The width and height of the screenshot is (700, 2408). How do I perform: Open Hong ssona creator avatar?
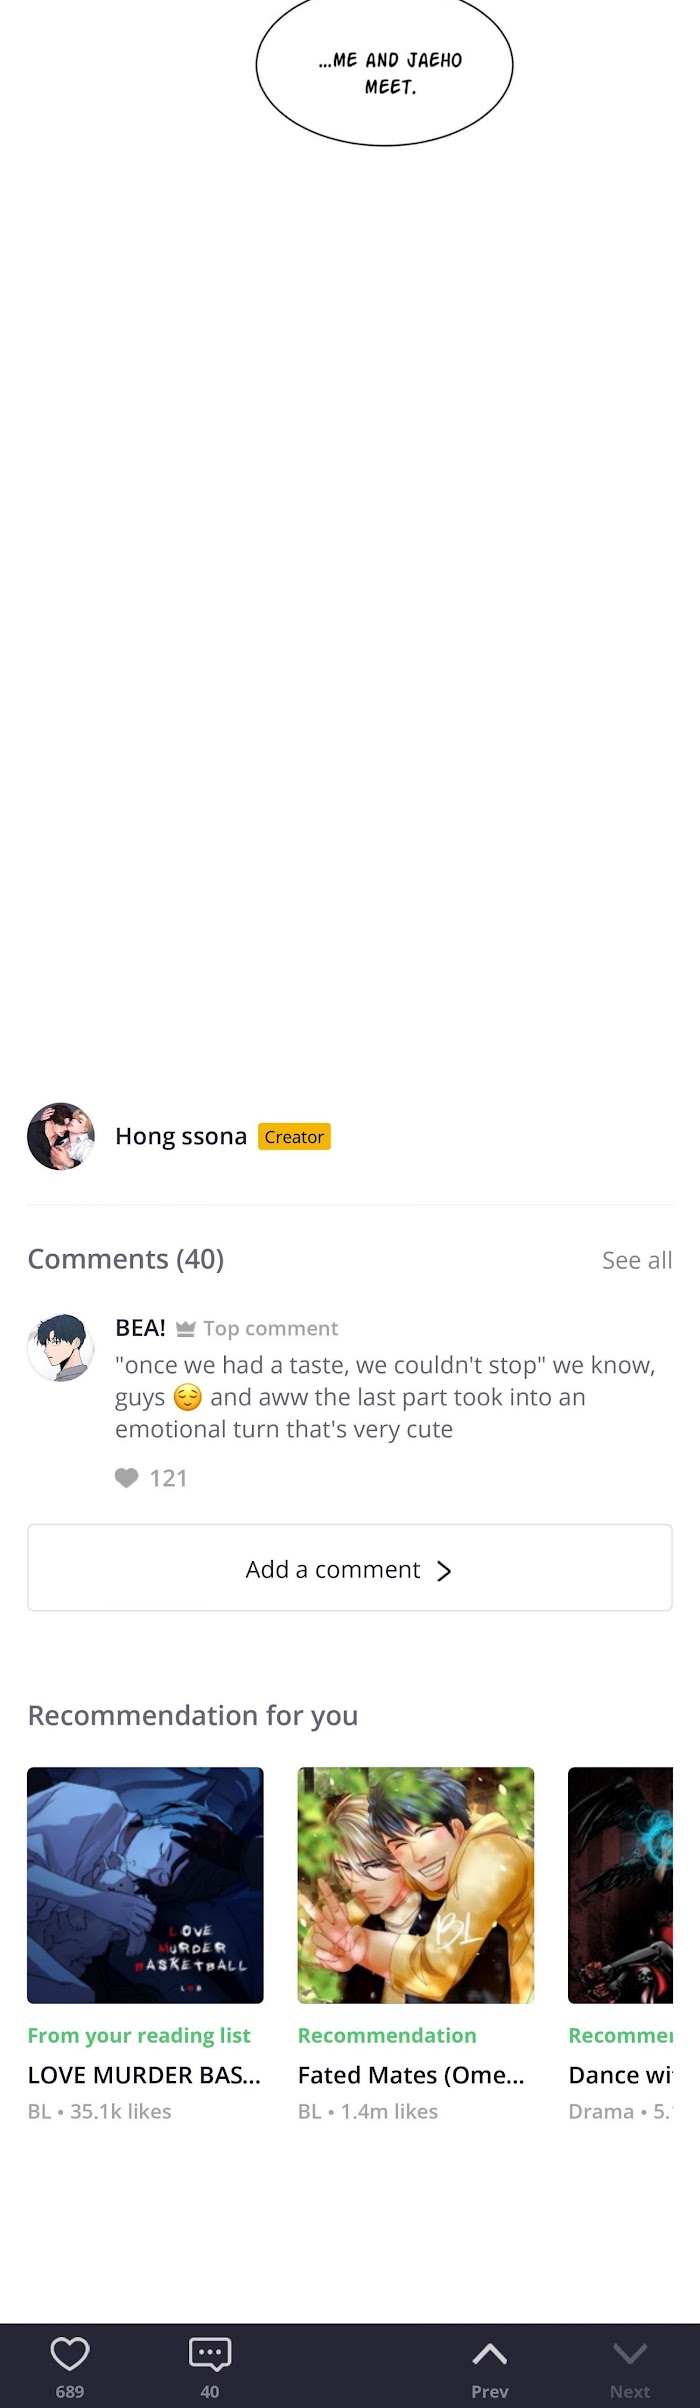click(61, 1136)
